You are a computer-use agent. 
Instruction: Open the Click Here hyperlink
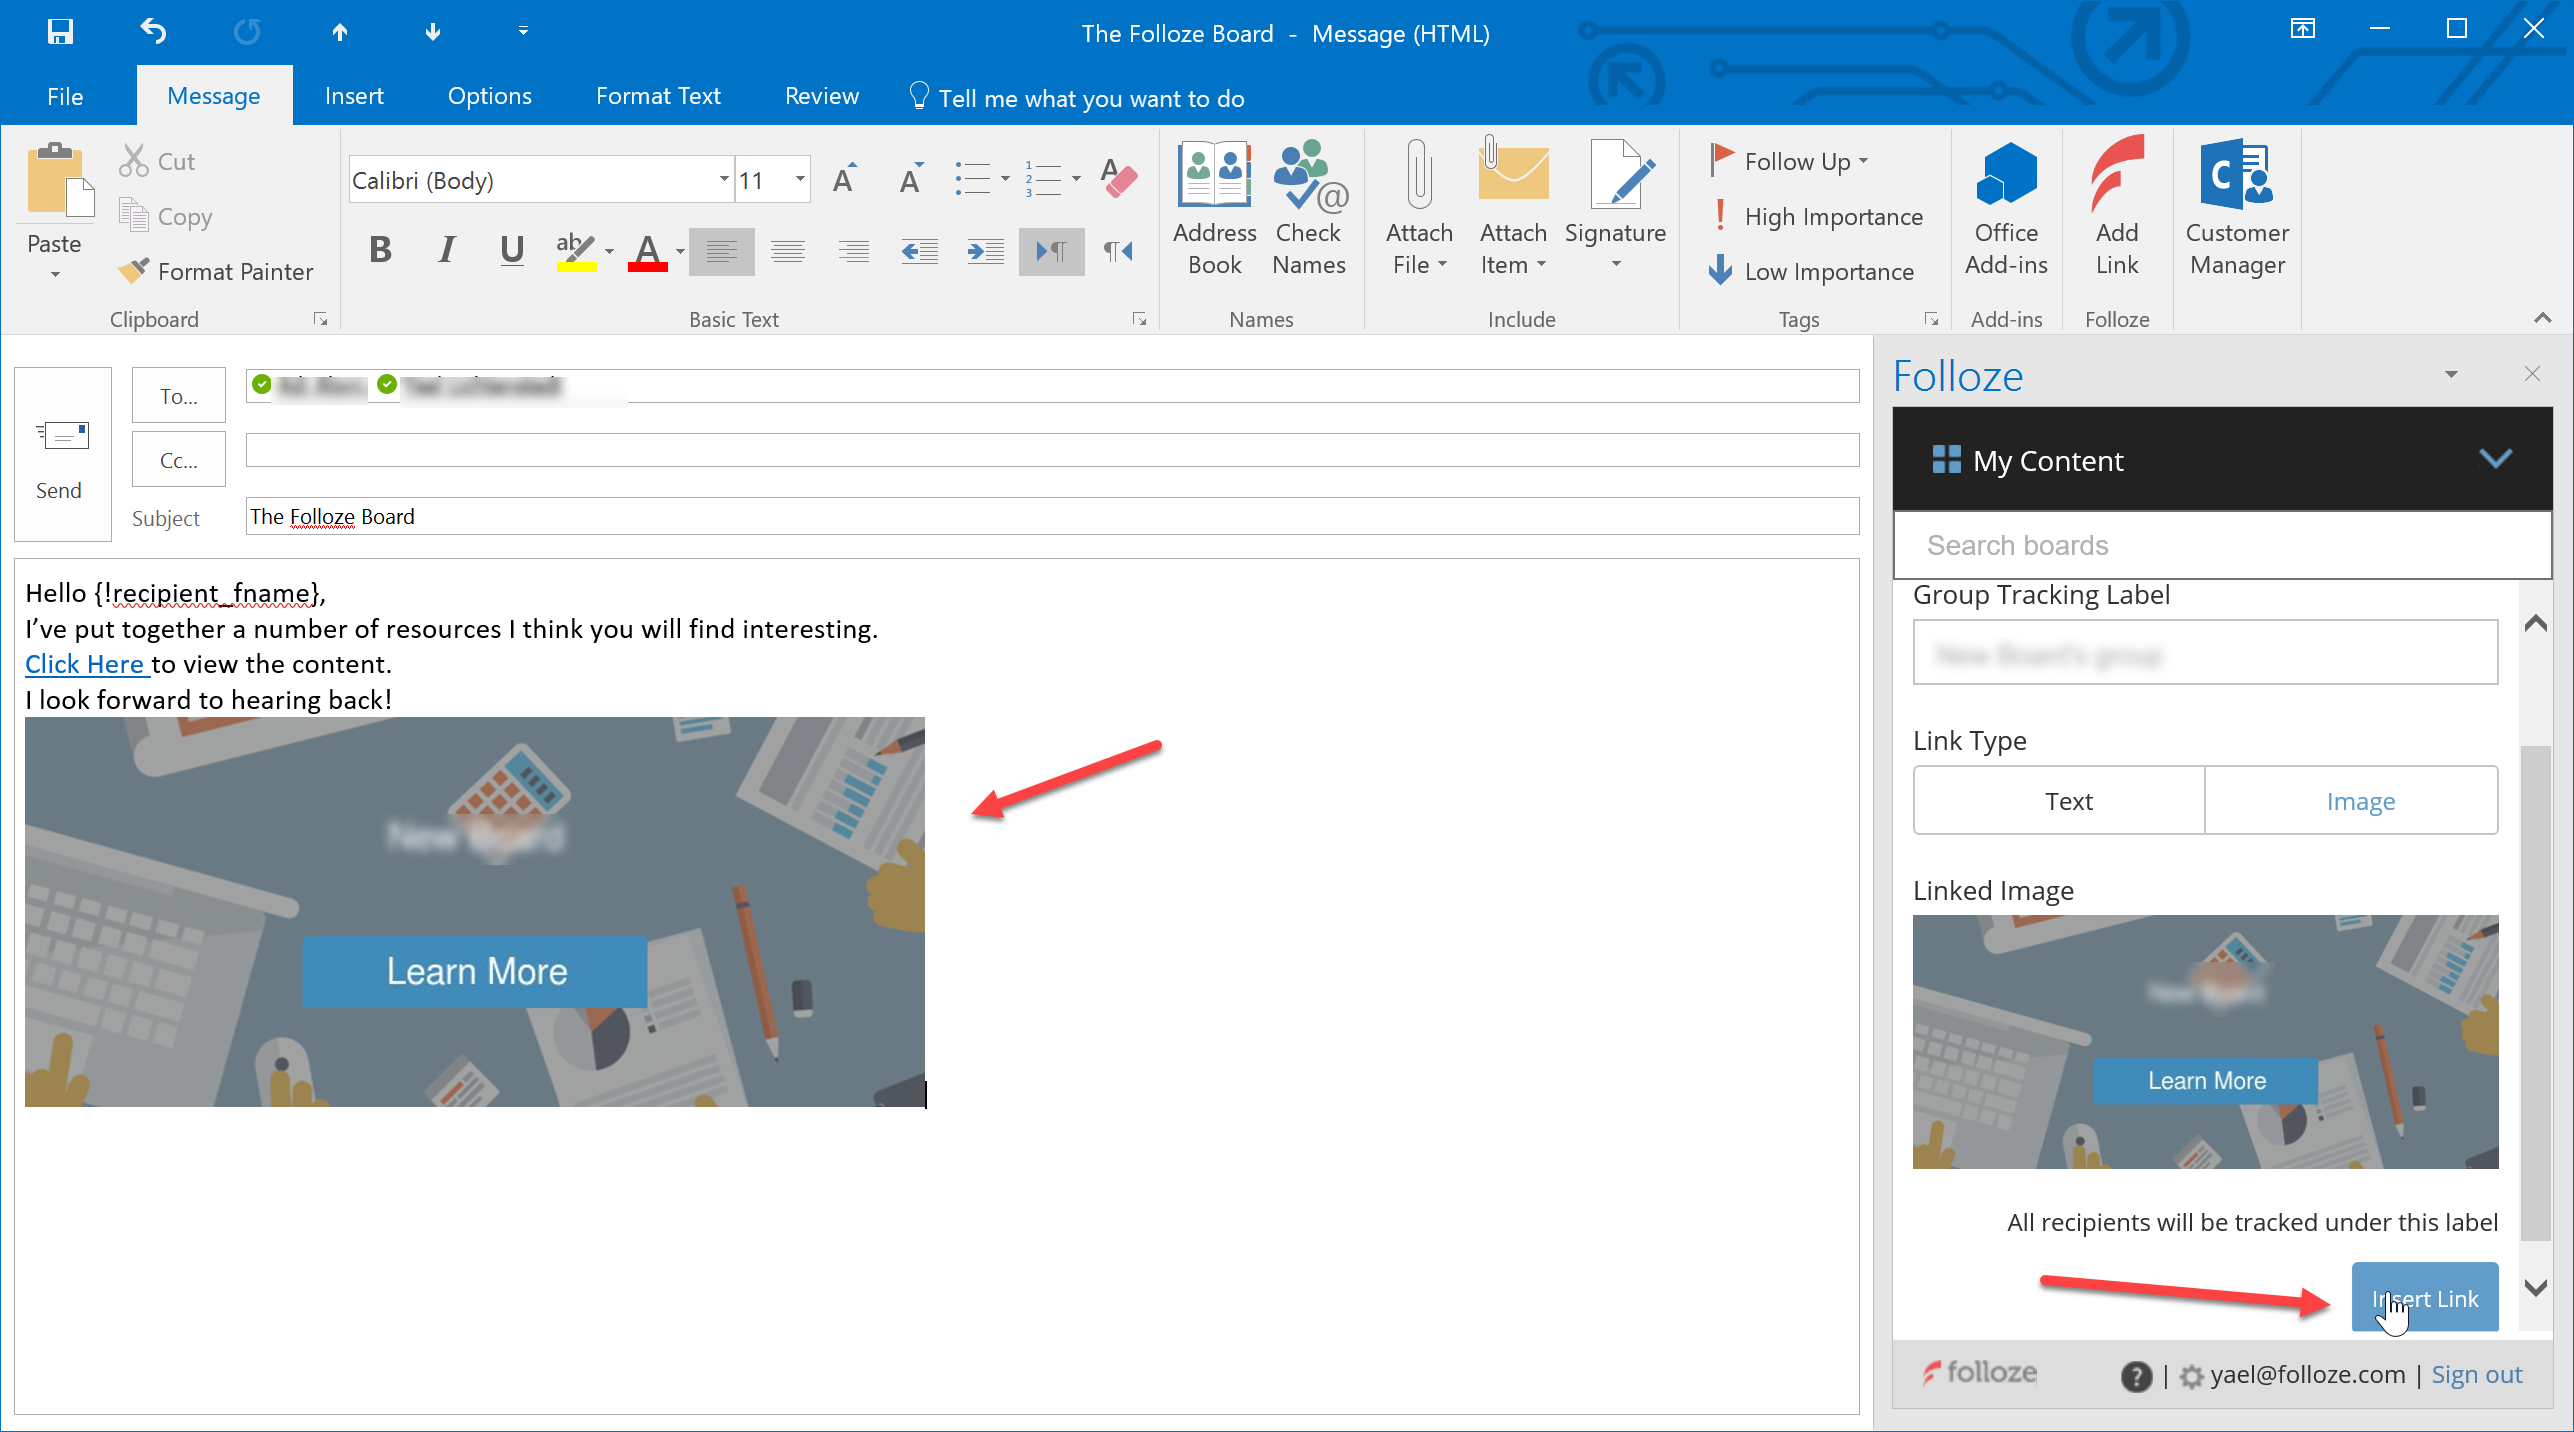pos(85,663)
